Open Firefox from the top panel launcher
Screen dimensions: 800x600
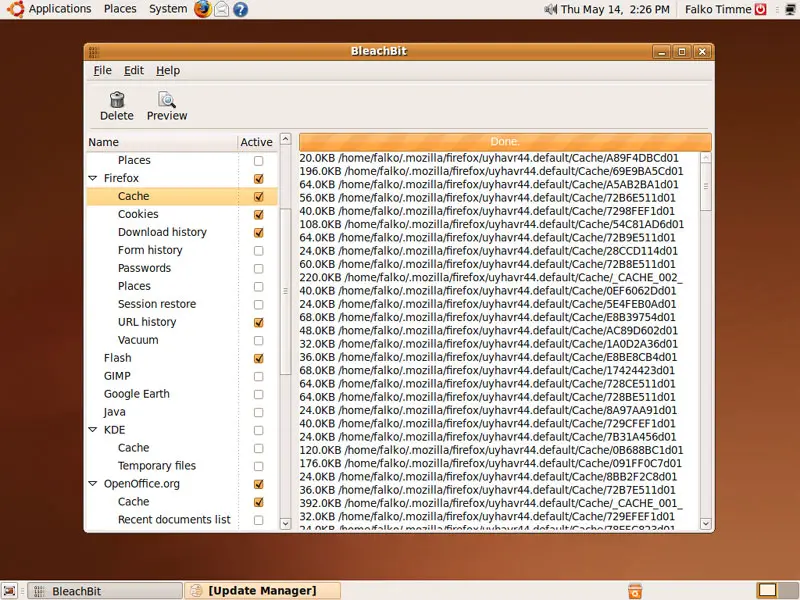click(203, 9)
